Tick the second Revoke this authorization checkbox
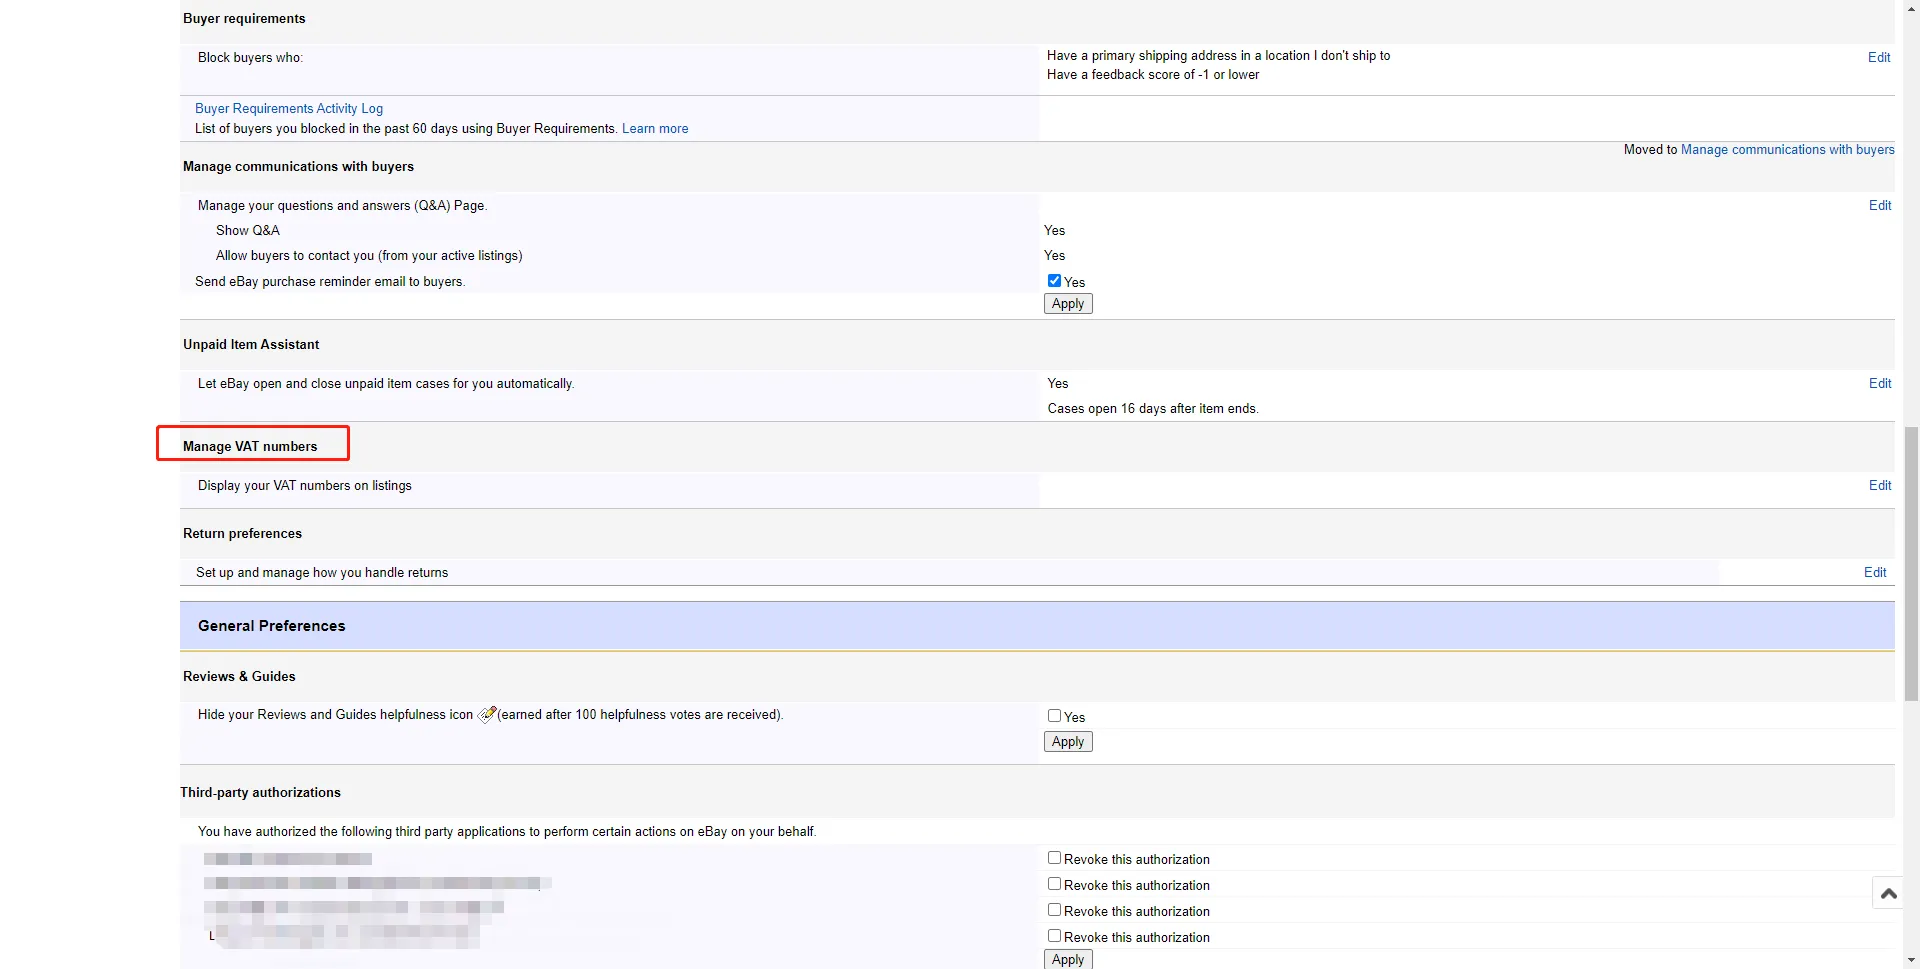Screen dimensions: 1920x969 click(x=1054, y=884)
